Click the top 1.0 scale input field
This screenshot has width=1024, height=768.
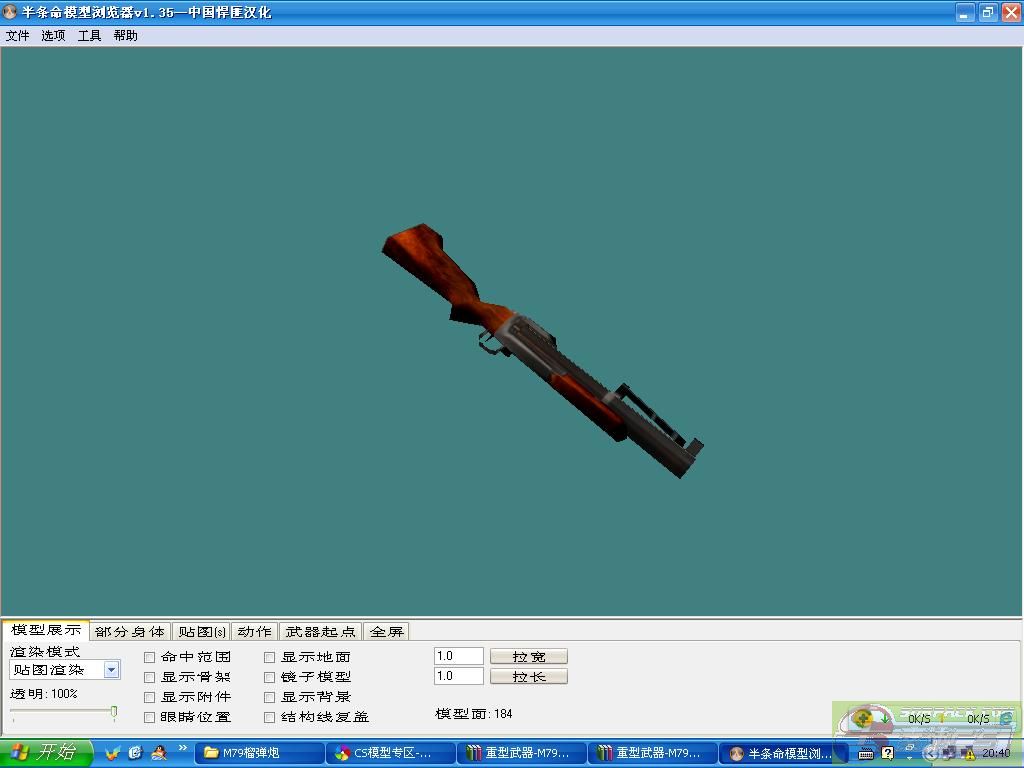pos(457,655)
